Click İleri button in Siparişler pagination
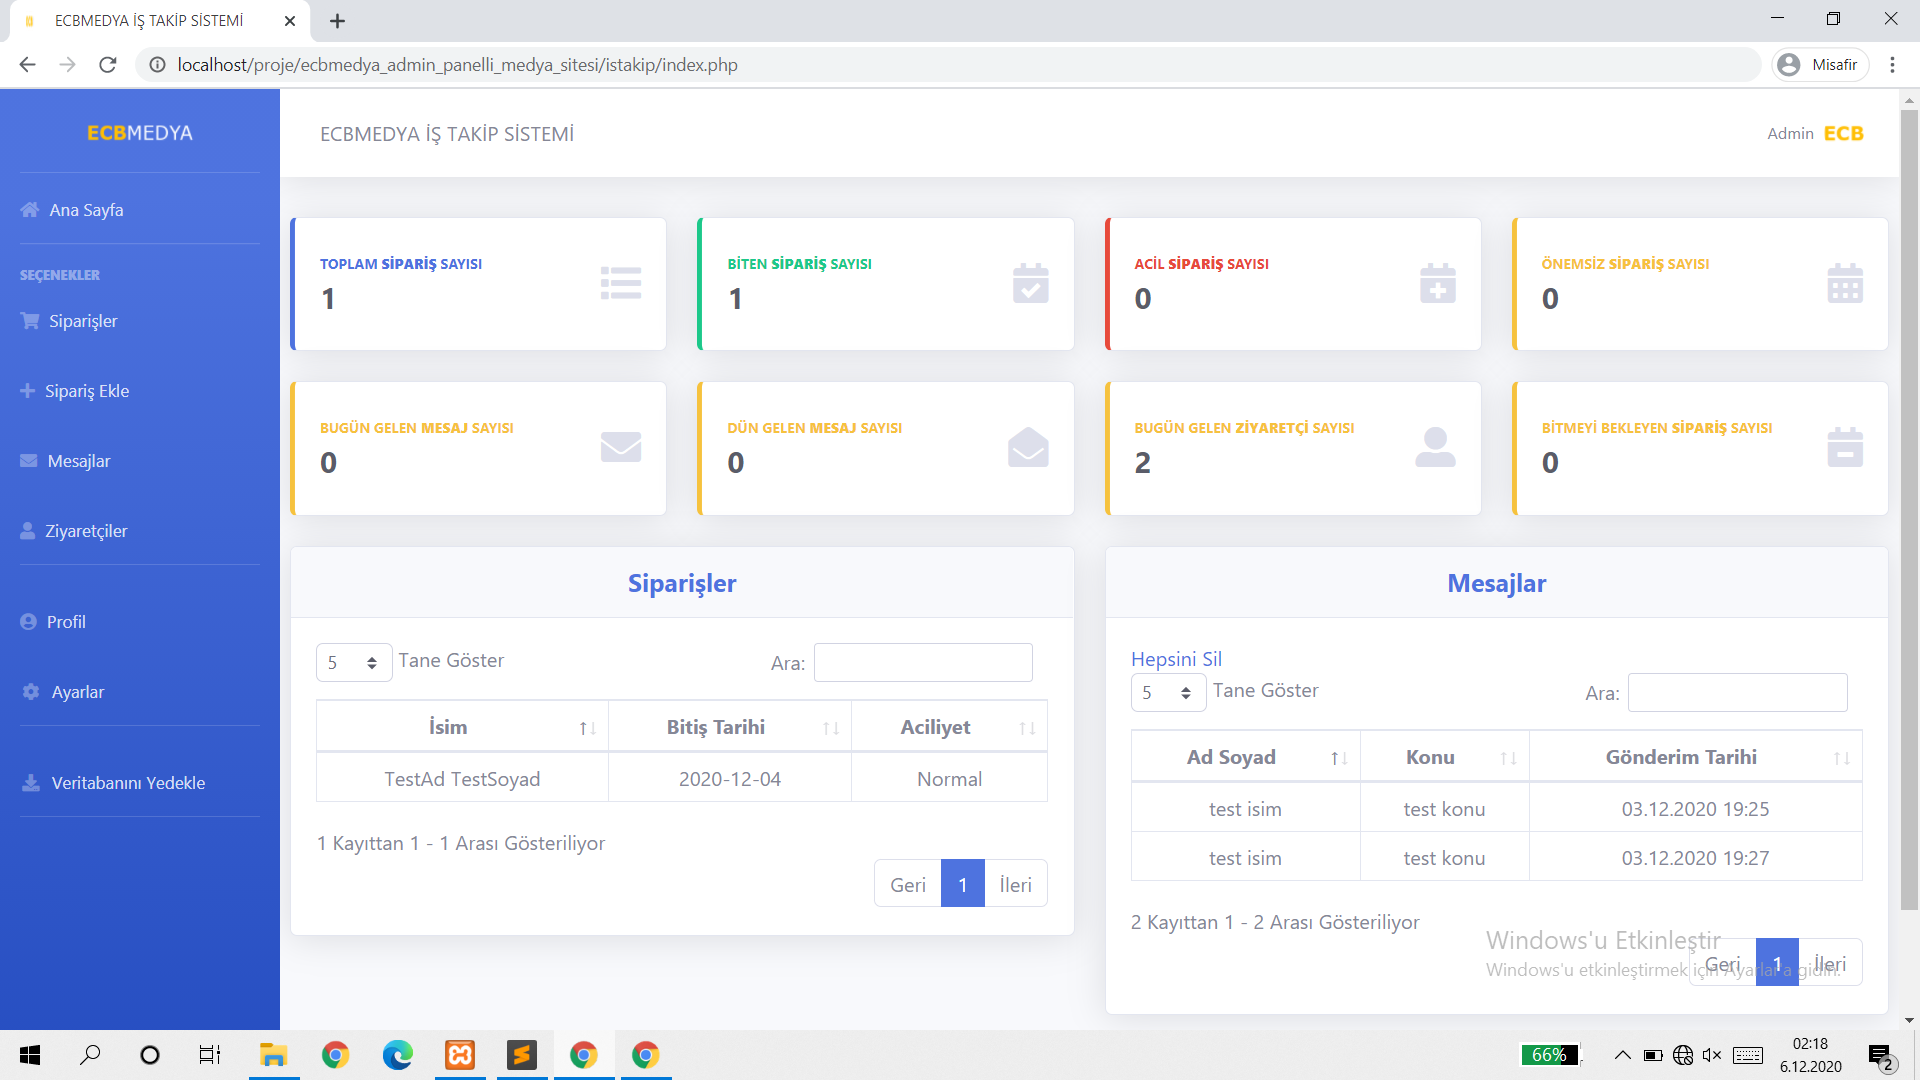Viewport: 1920px width, 1080px height. [x=1015, y=884]
